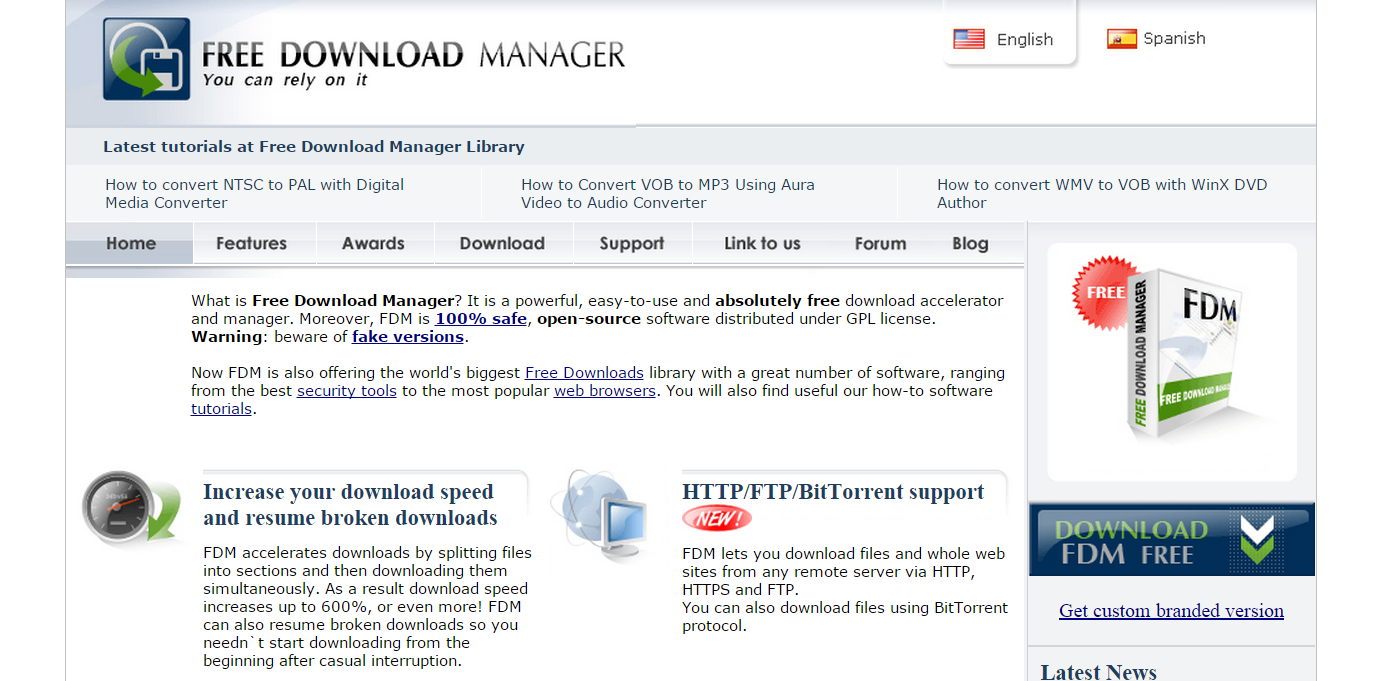Open the Link to us tab

pyautogui.click(x=762, y=243)
